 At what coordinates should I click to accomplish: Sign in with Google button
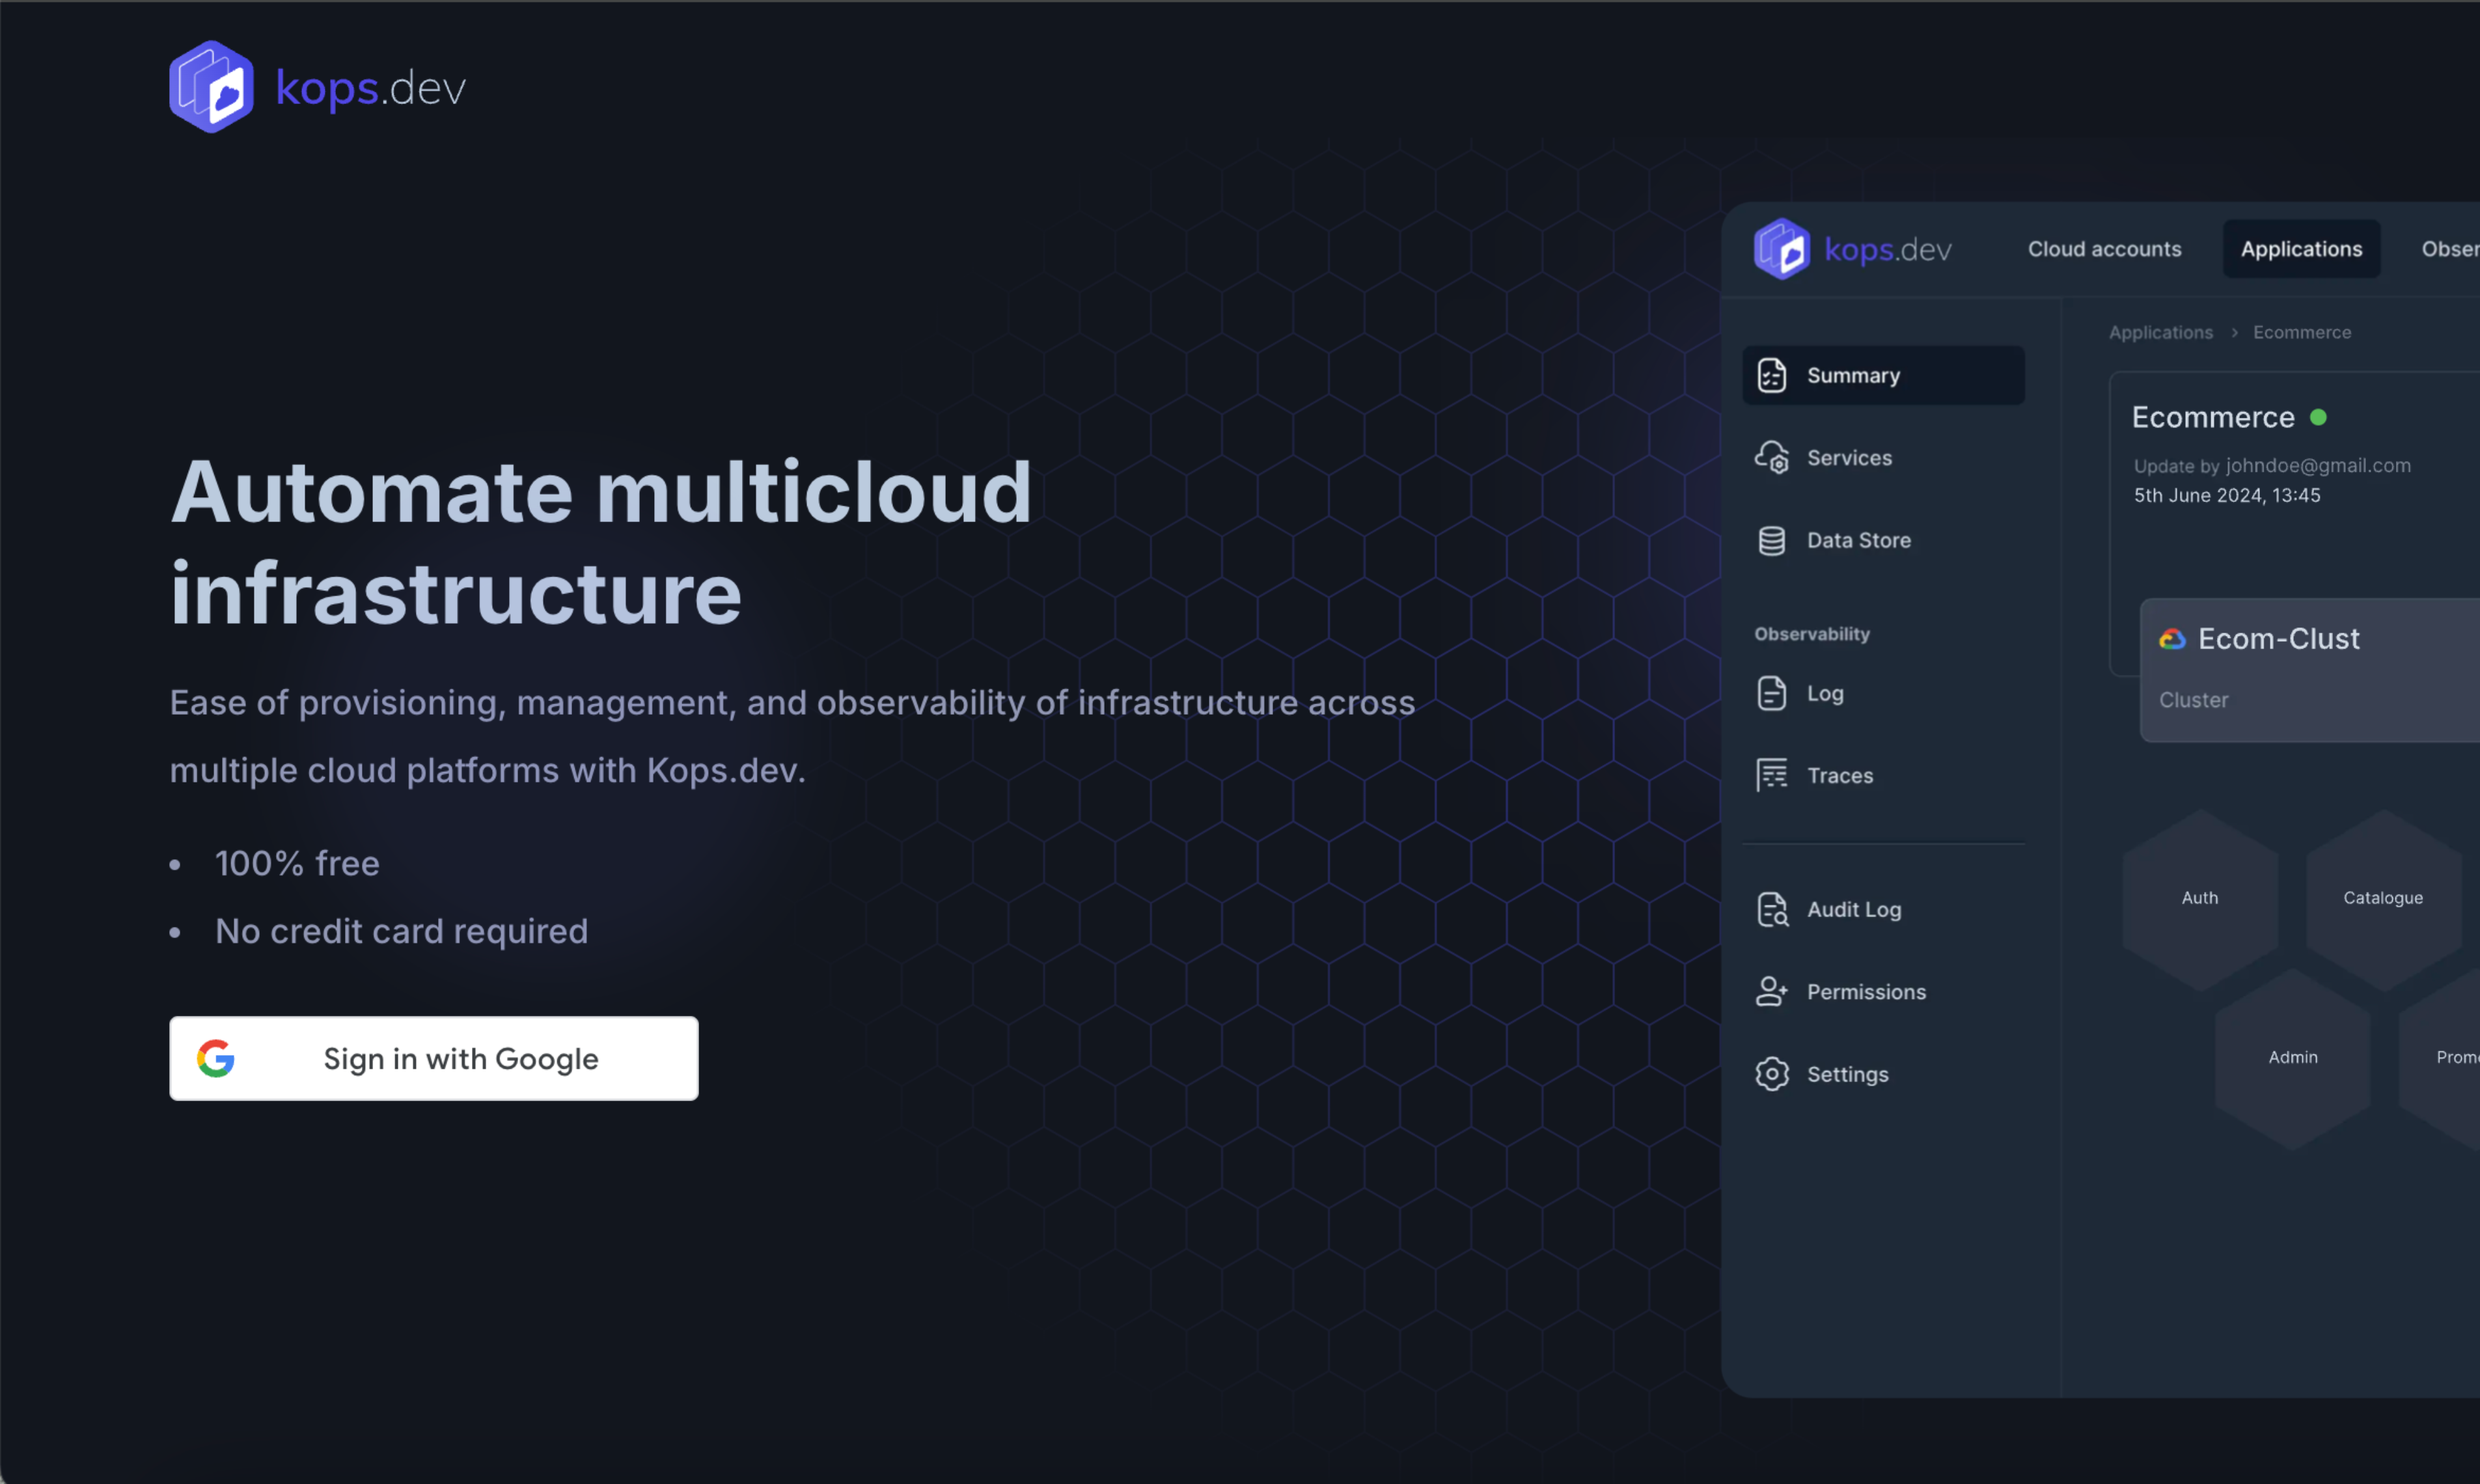(x=433, y=1058)
